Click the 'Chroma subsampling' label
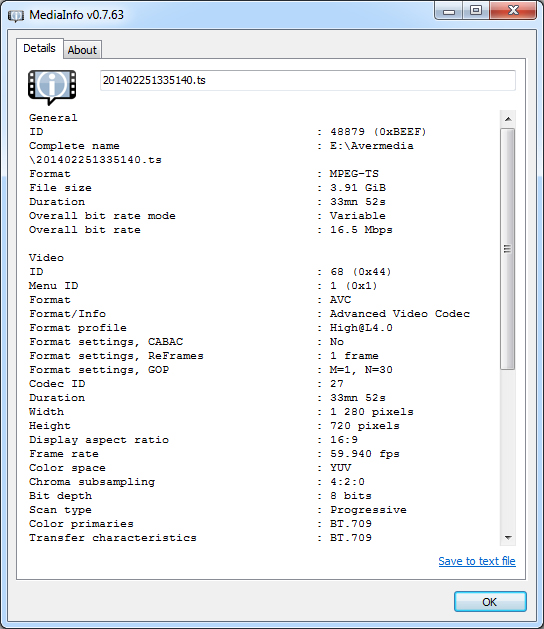Screen dimensions: 544x629 pos(92,482)
